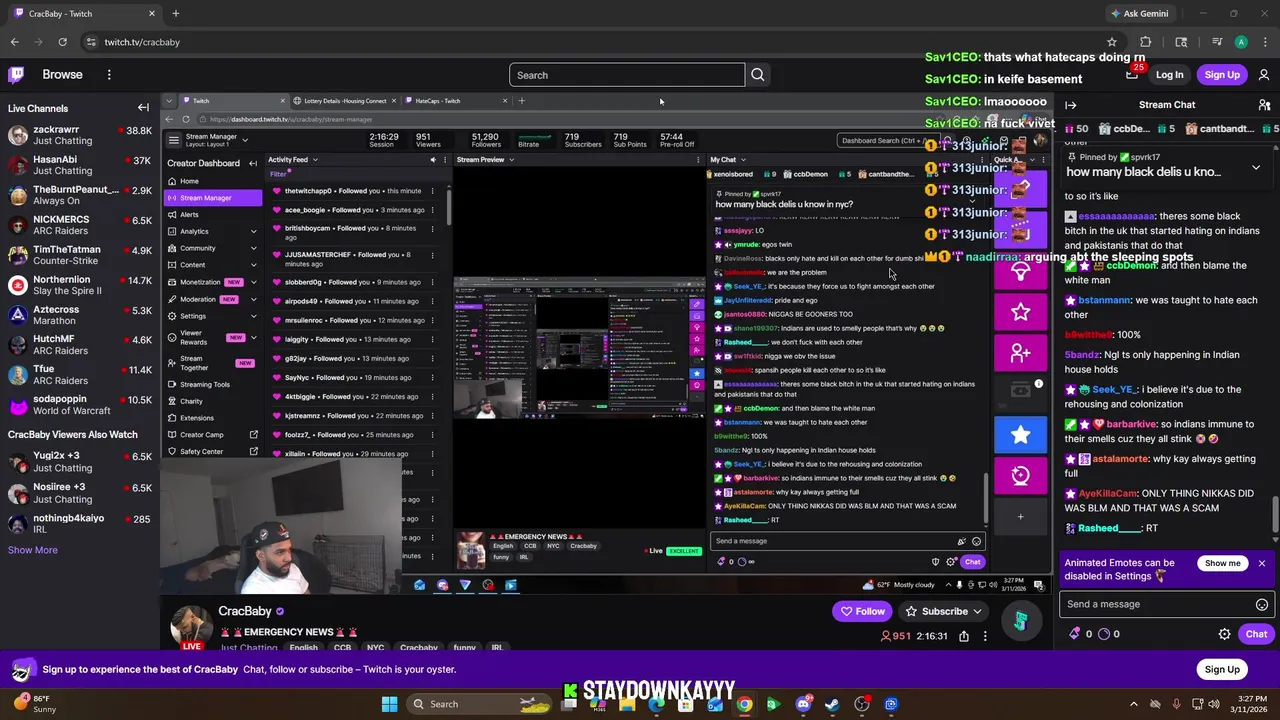This screenshot has width=1280, height=720.
Task: Open sodapoppin channel in sidebar
Action: [x=79, y=405]
